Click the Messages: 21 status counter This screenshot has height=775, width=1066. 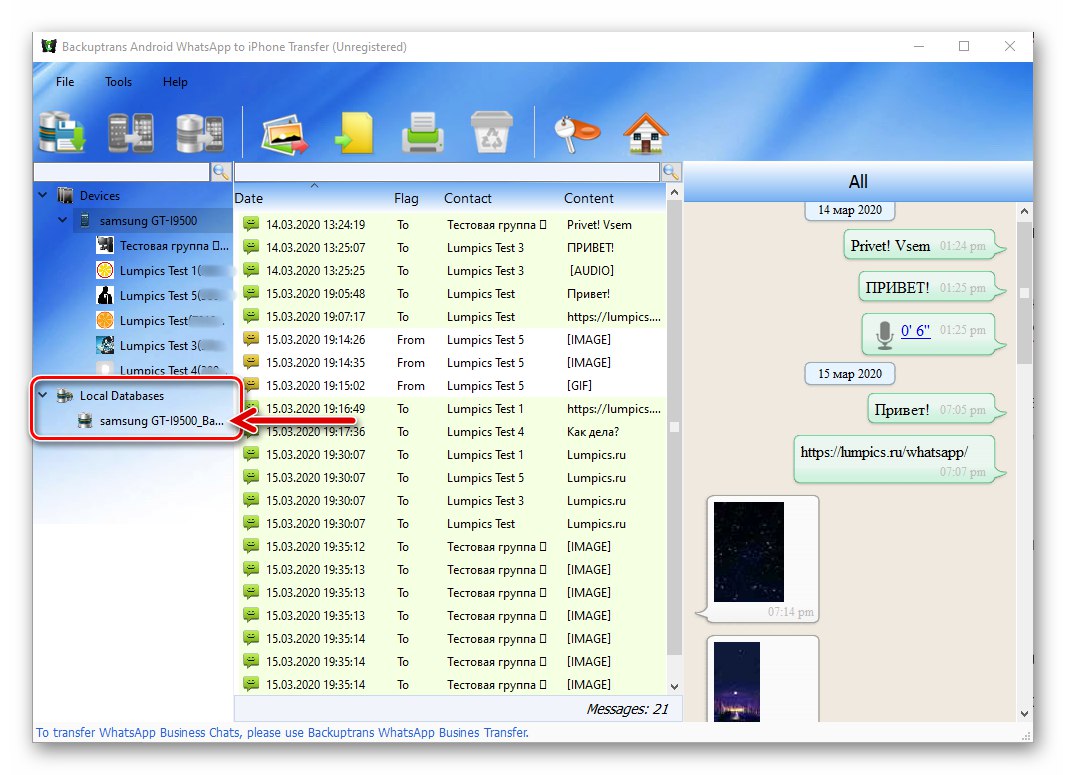pyautogui.click(x=627, y=709)
